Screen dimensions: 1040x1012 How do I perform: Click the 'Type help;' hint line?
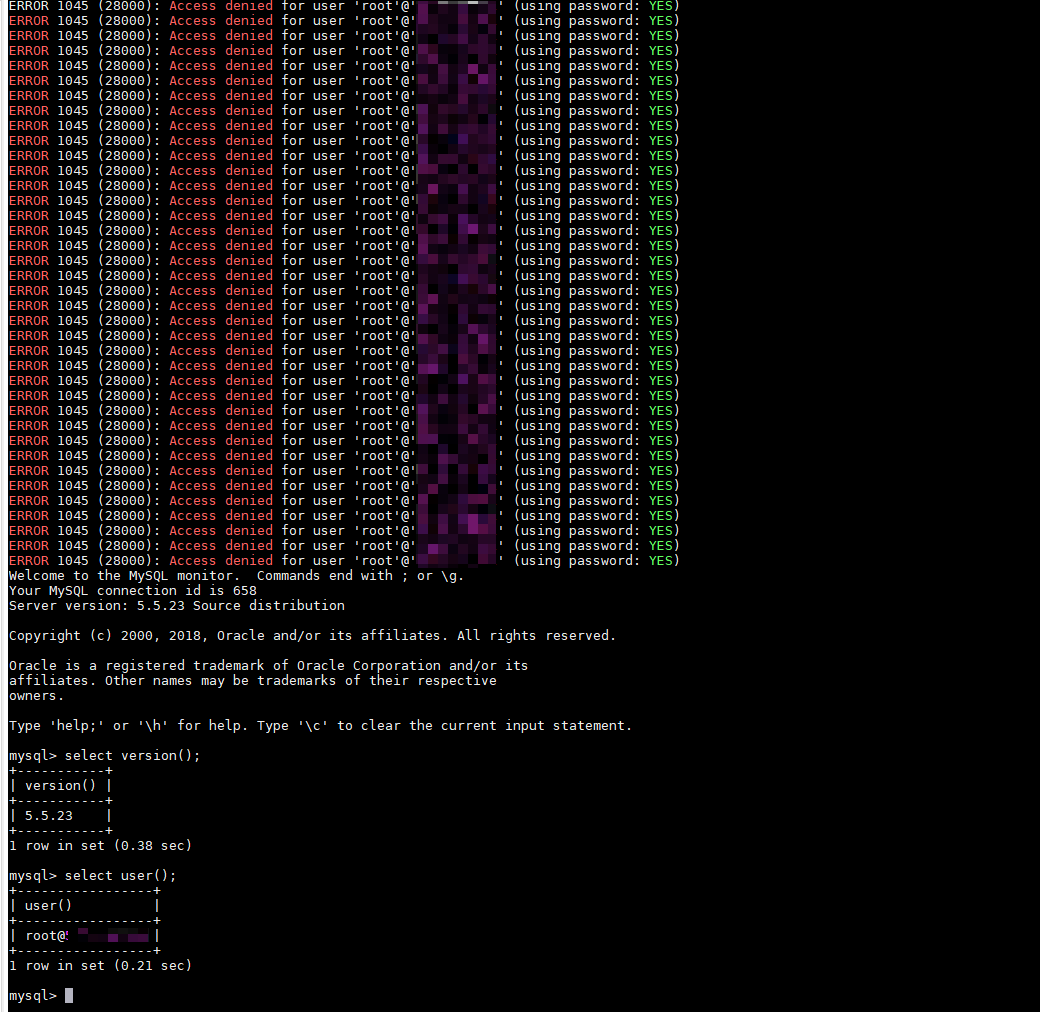320,726
